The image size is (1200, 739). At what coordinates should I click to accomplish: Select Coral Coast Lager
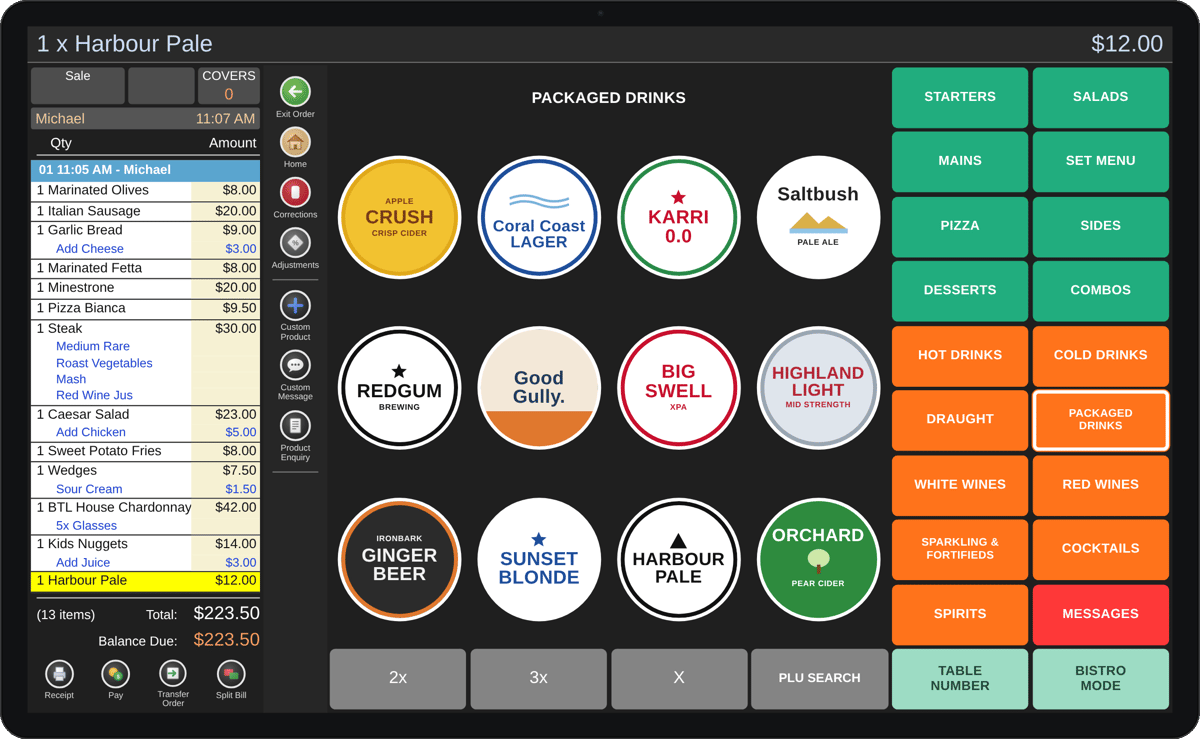(x=539, y=217)
